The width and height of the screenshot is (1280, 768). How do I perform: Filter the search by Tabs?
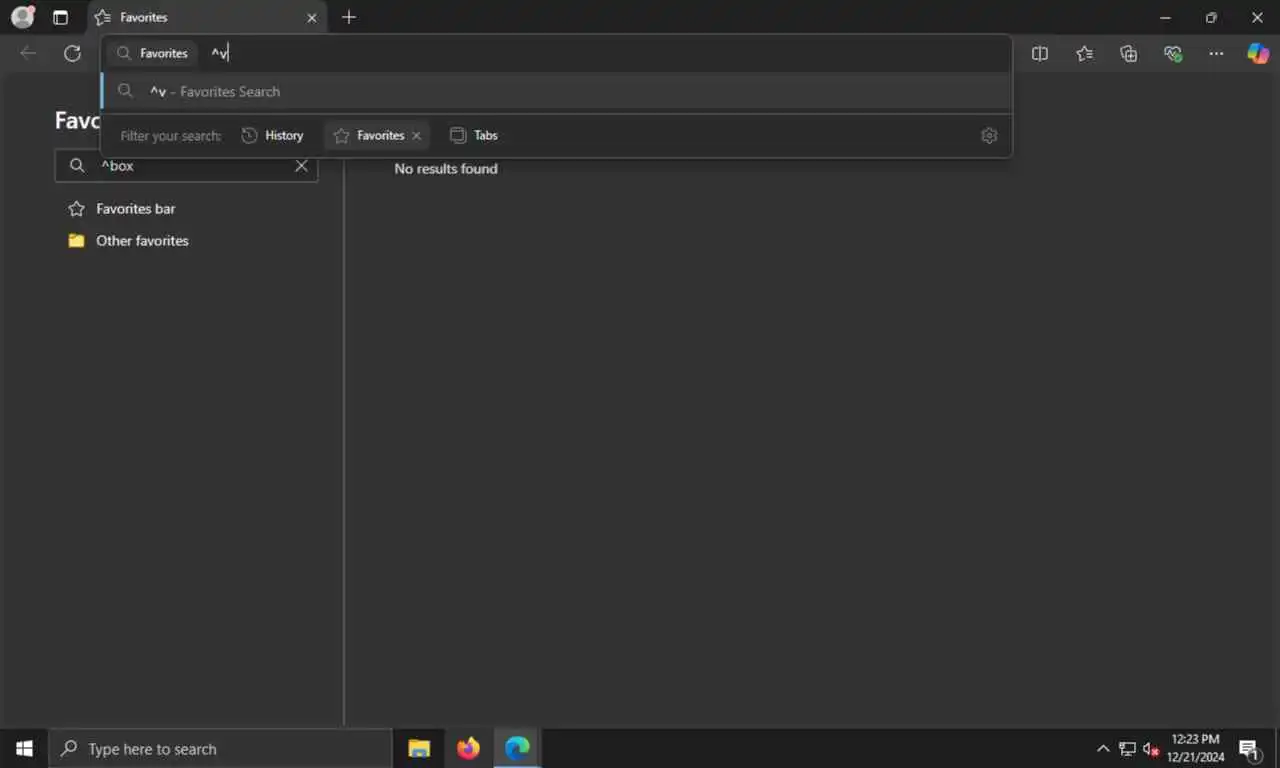coord(474,135)
